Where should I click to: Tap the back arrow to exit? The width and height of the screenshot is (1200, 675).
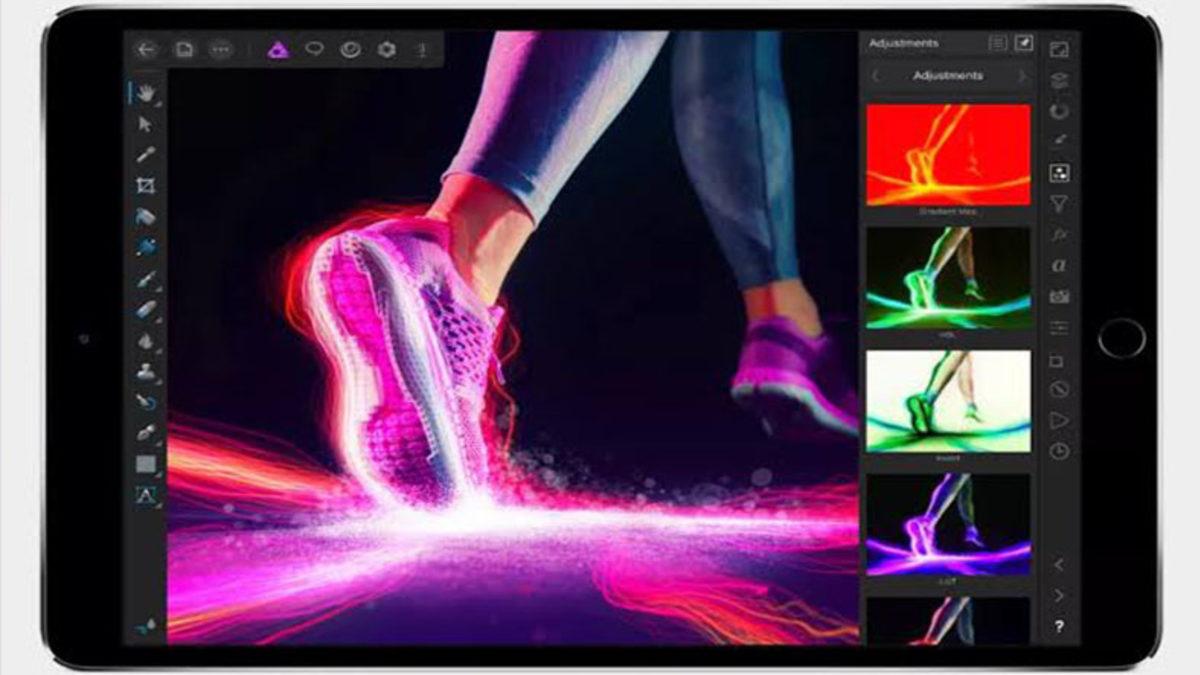tap(147, 49)
